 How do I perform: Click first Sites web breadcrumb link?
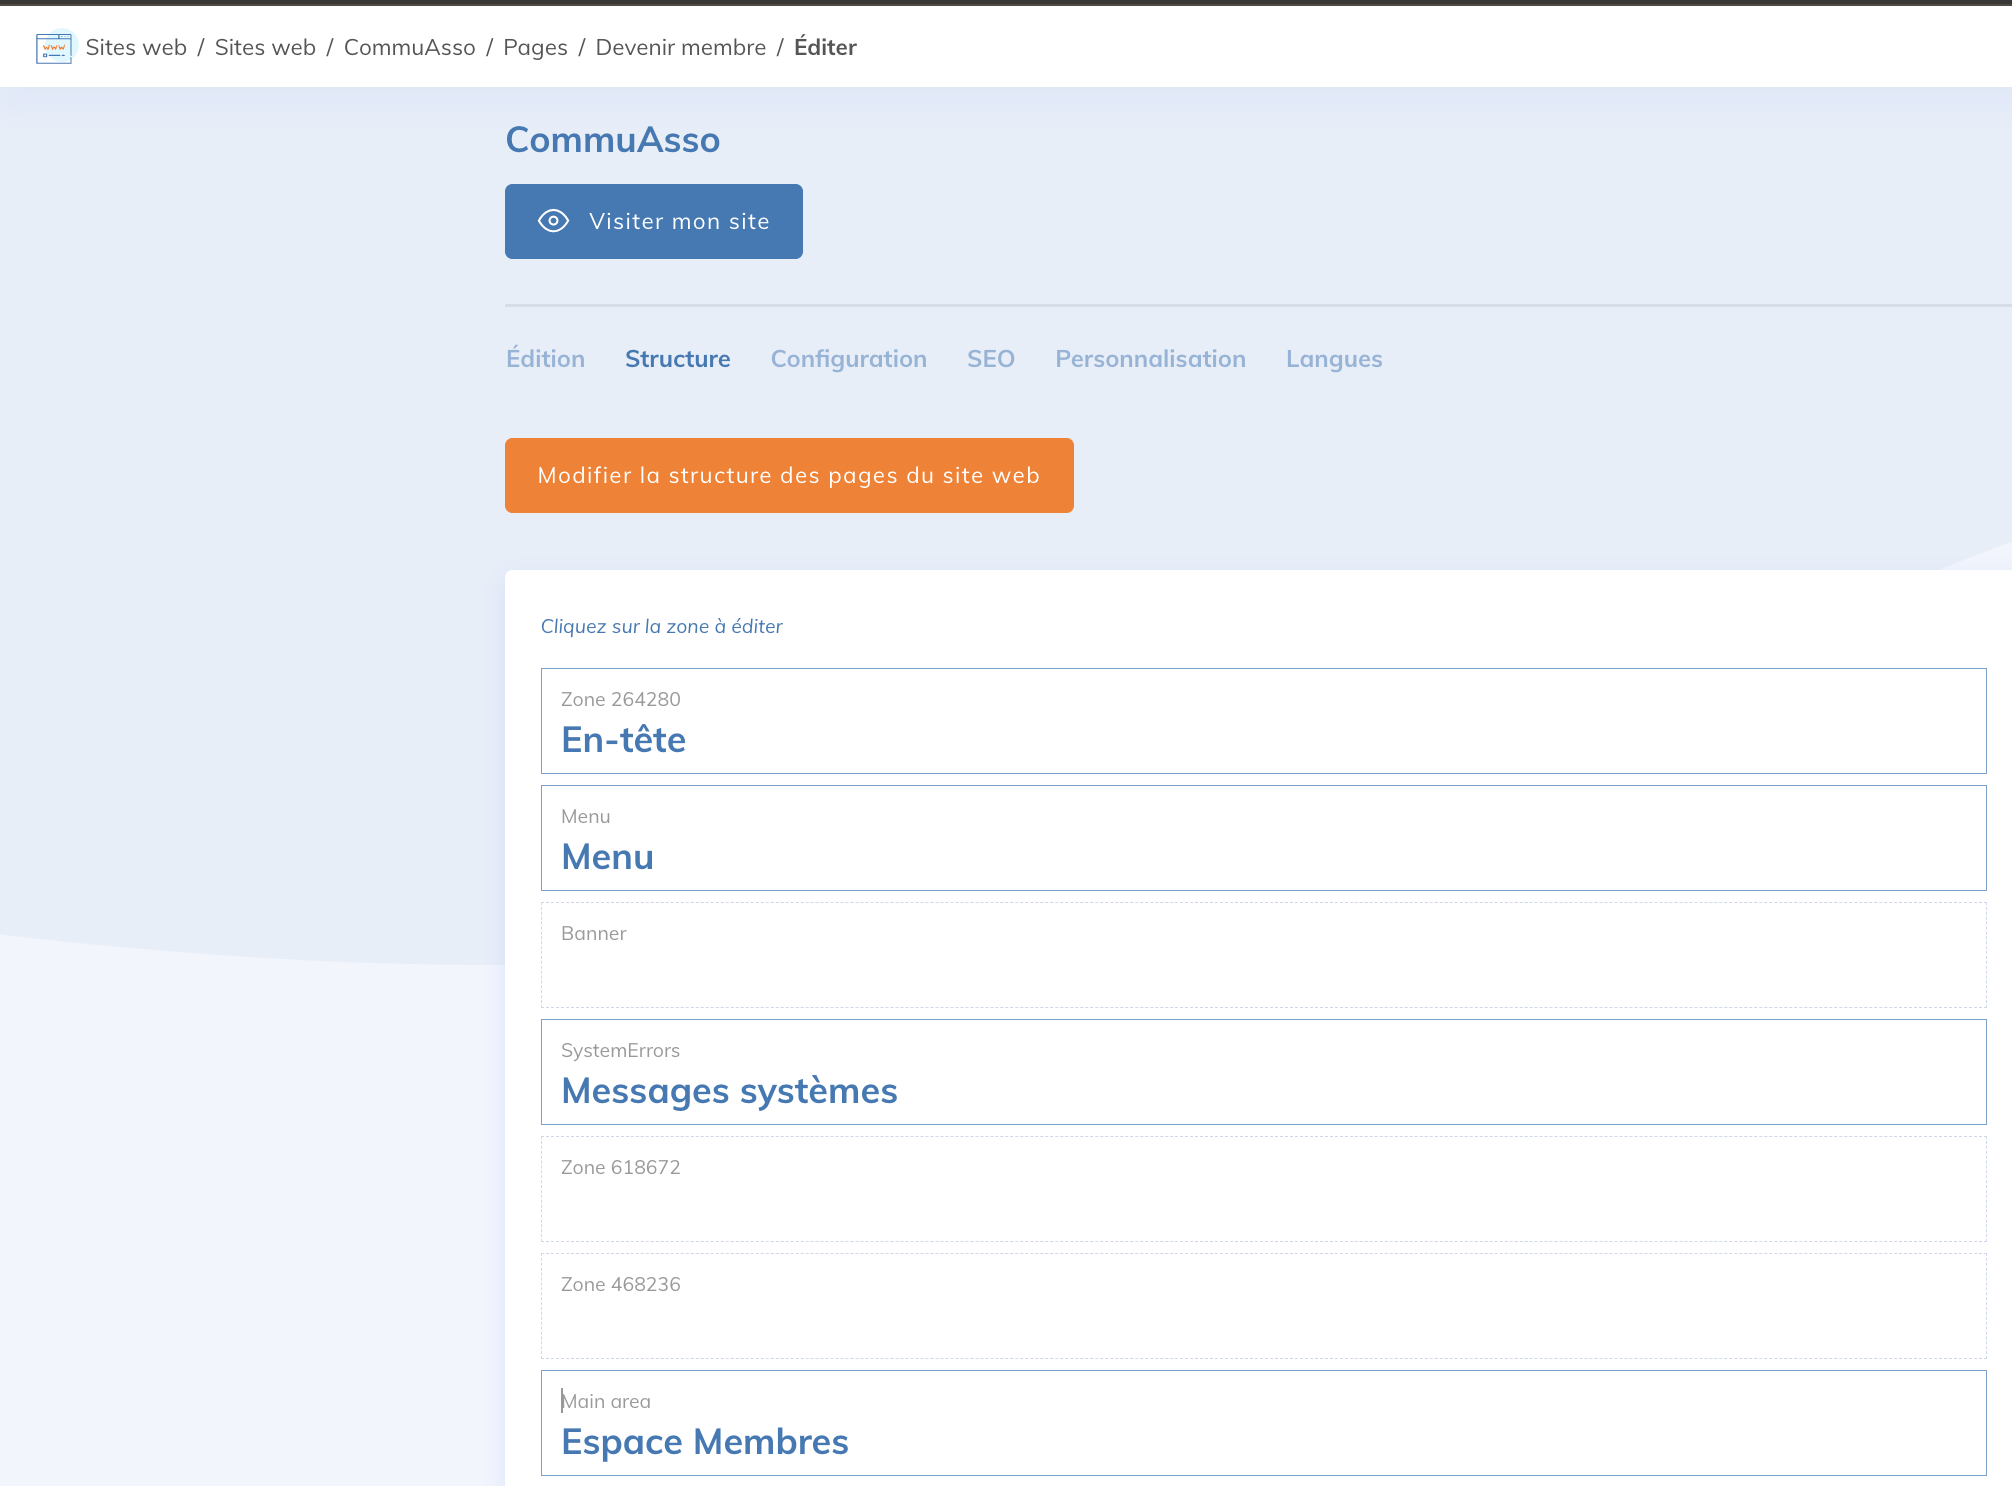136,48
